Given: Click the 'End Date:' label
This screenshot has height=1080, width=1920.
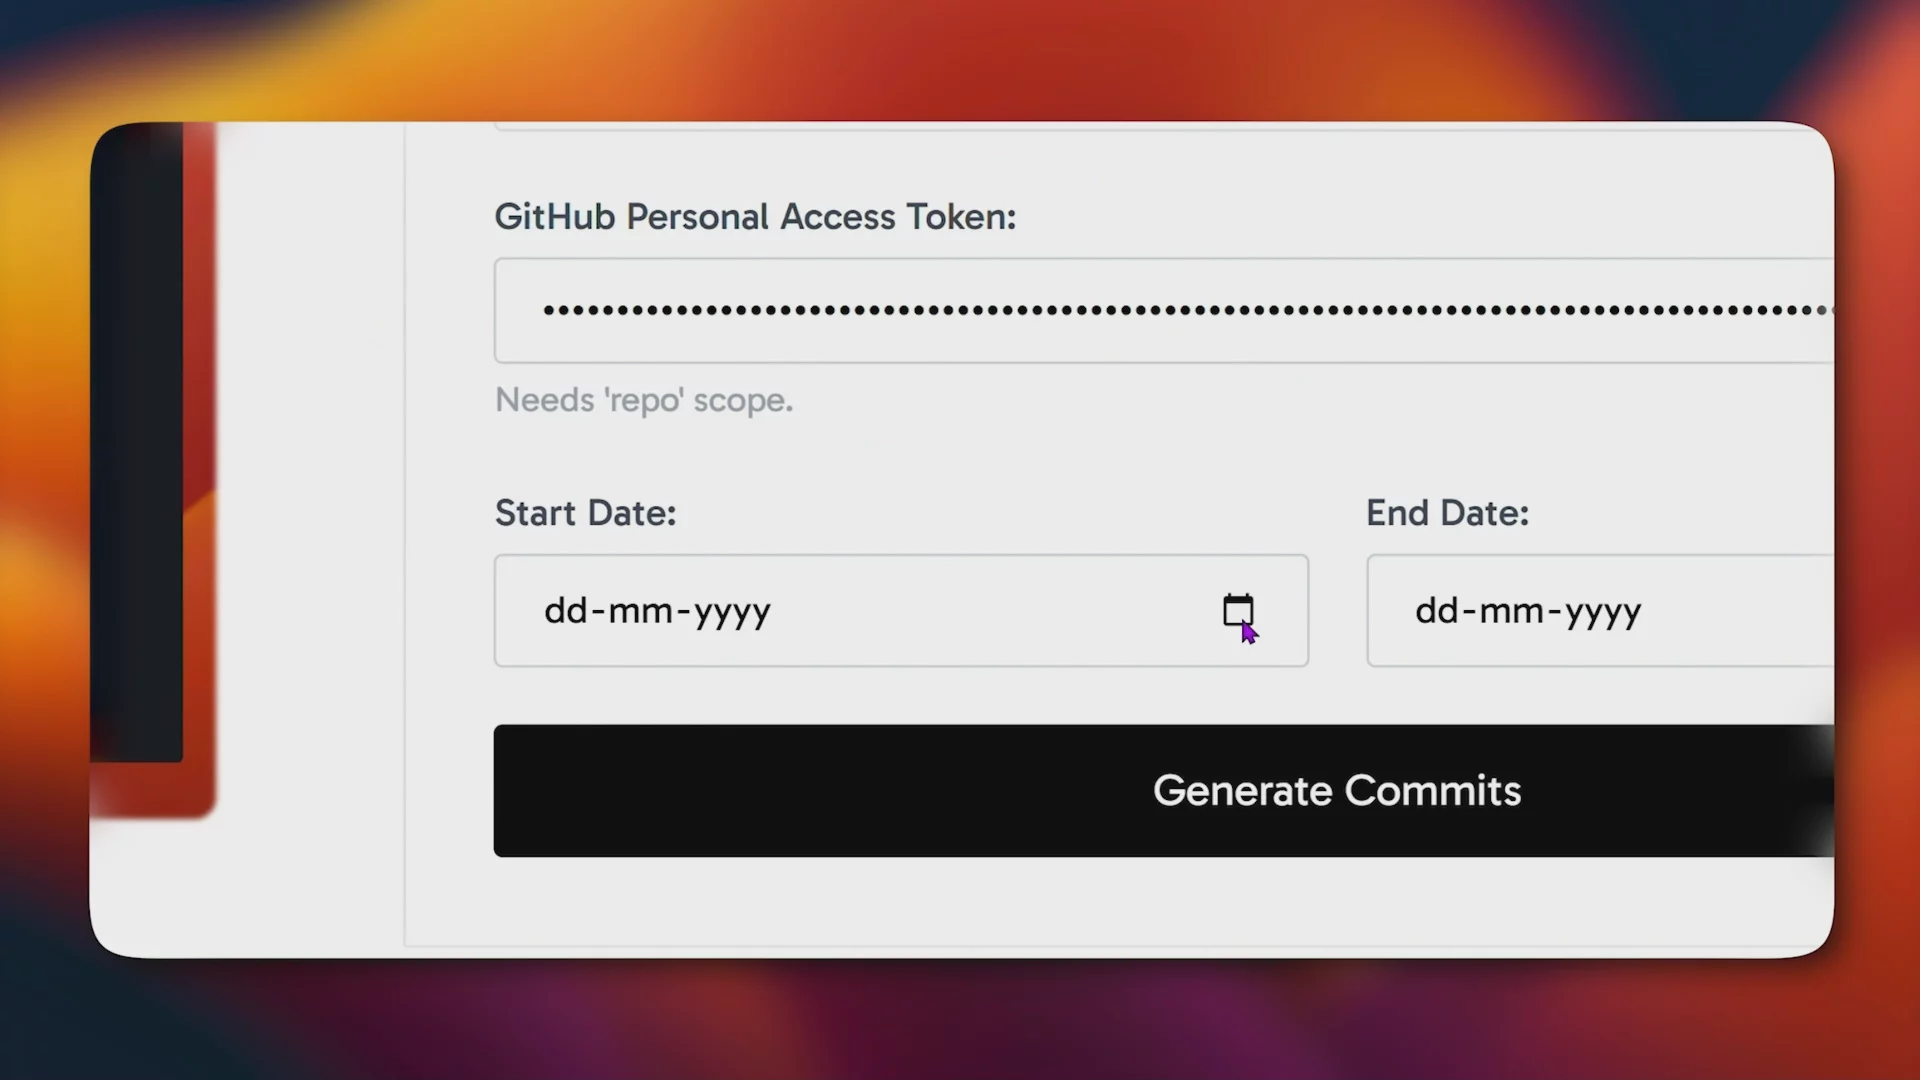Looking at the screenshot, I should click(1447, 513).
